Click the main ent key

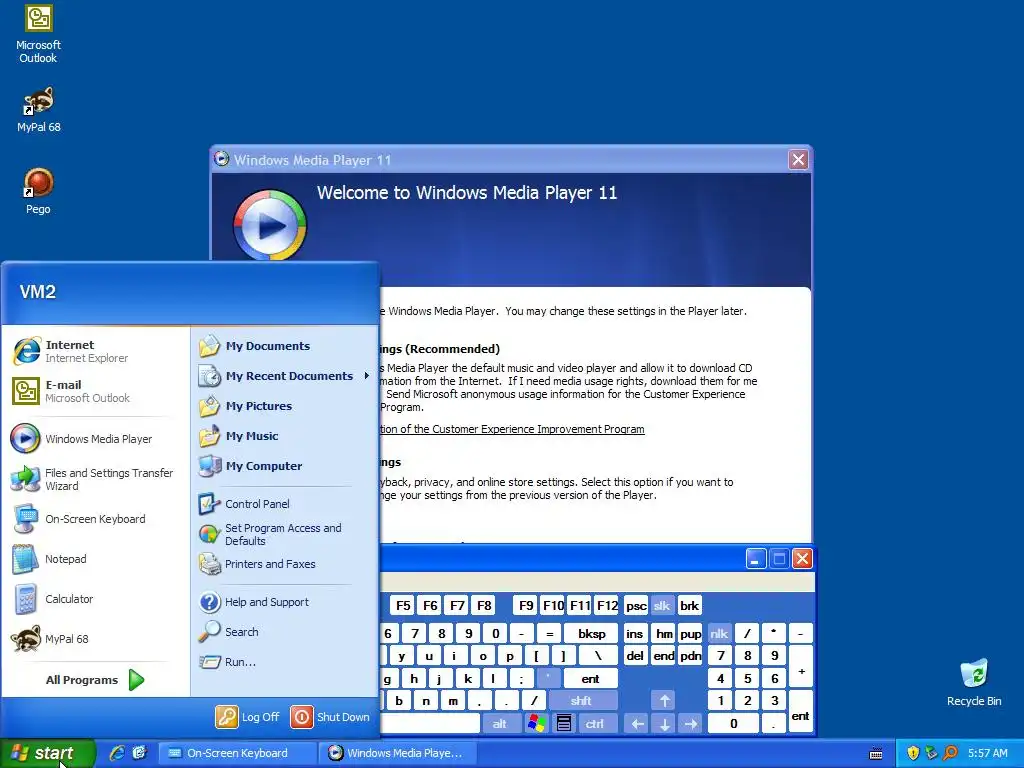tap(590, 679)
